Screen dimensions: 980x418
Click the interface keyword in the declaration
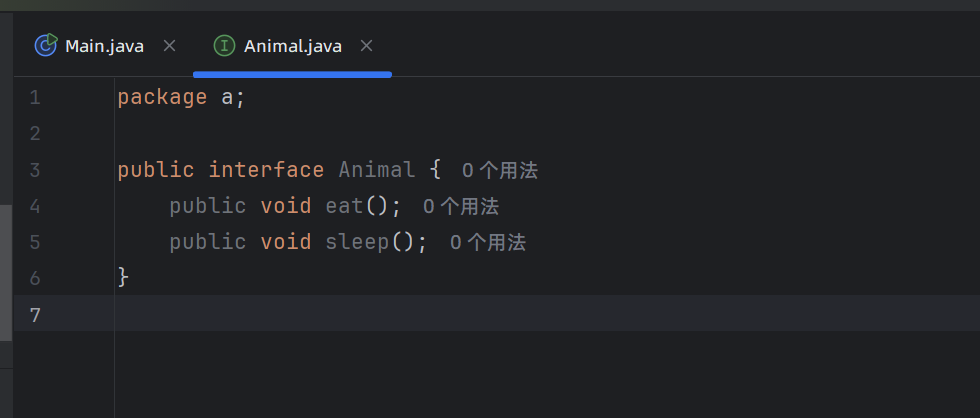[266, 170]
